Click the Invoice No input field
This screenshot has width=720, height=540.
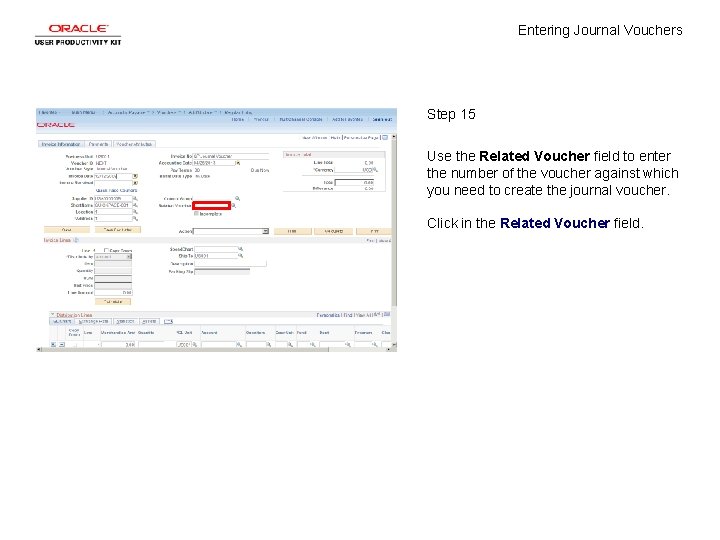pos(231,156)
